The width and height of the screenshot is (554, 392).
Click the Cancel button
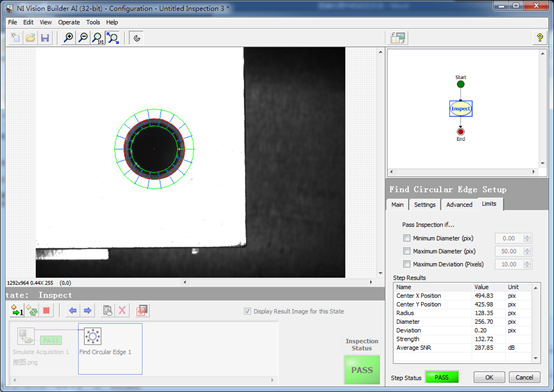[524, 378]
